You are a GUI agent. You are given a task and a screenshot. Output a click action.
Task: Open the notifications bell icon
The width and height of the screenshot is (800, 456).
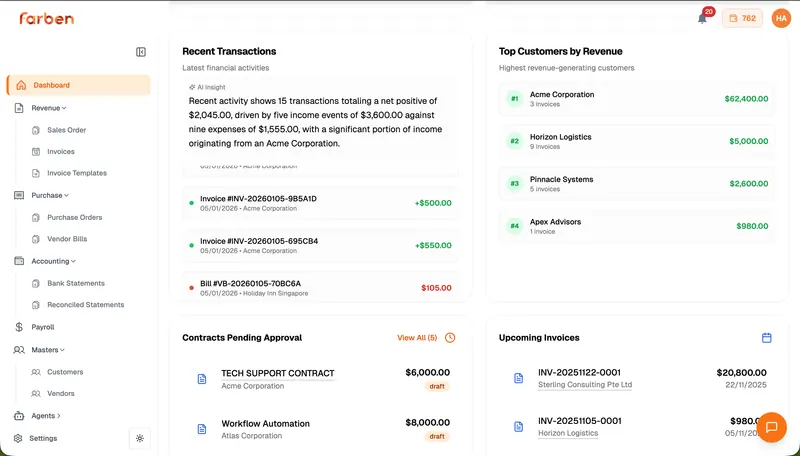click(x=703, y=19)
